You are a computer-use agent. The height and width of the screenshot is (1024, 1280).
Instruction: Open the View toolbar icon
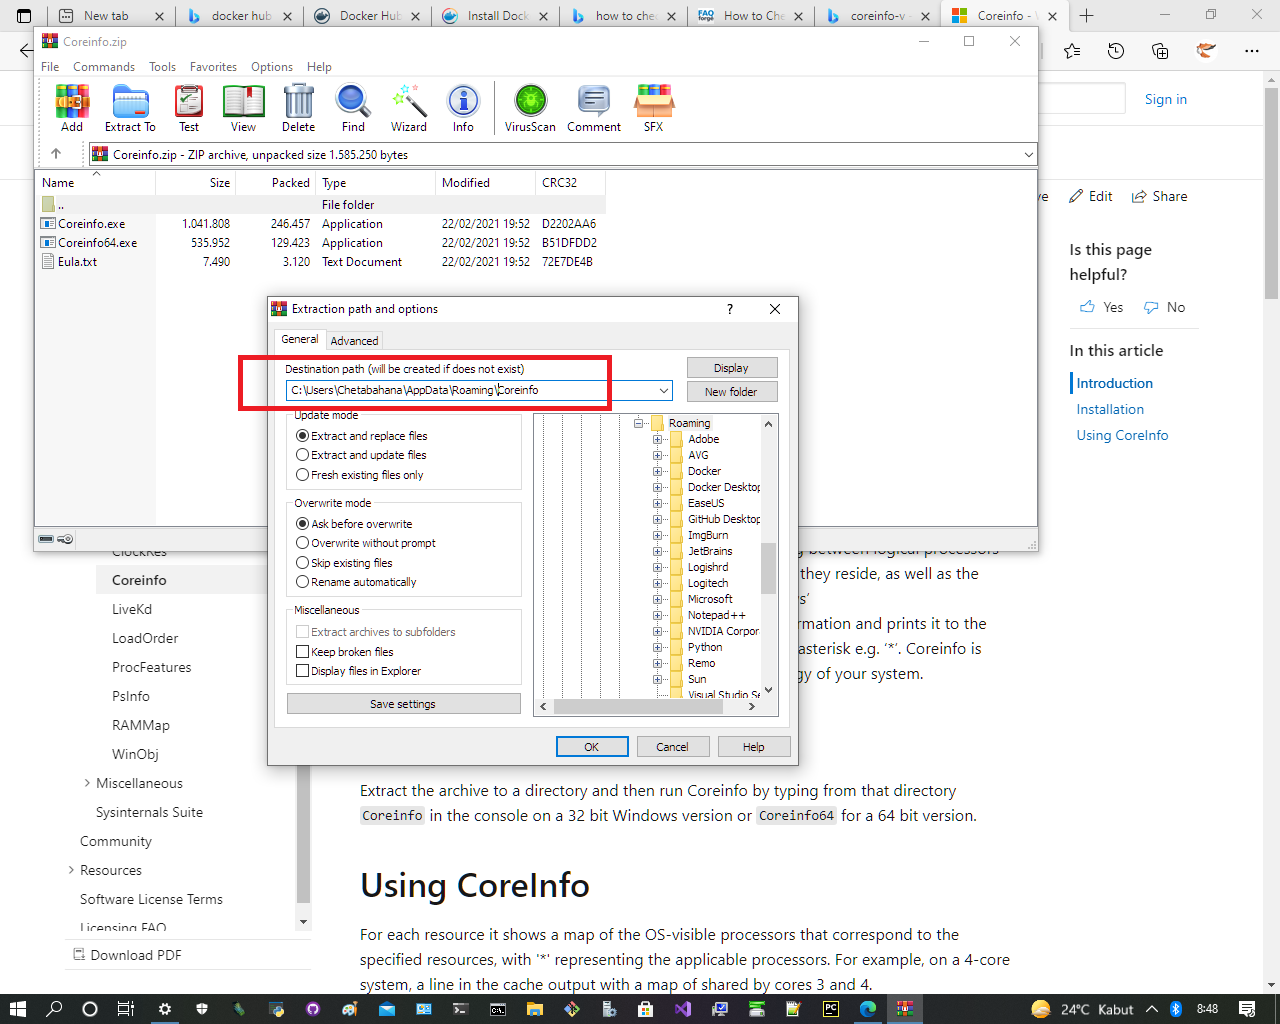(x=243, y=108)
